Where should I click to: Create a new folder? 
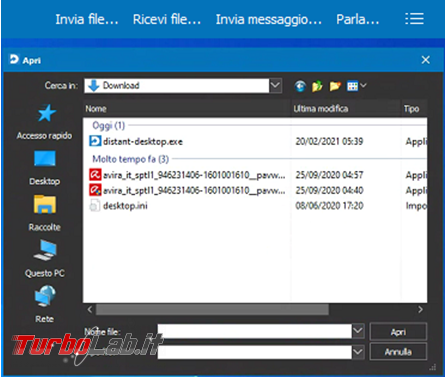[335, 86]
